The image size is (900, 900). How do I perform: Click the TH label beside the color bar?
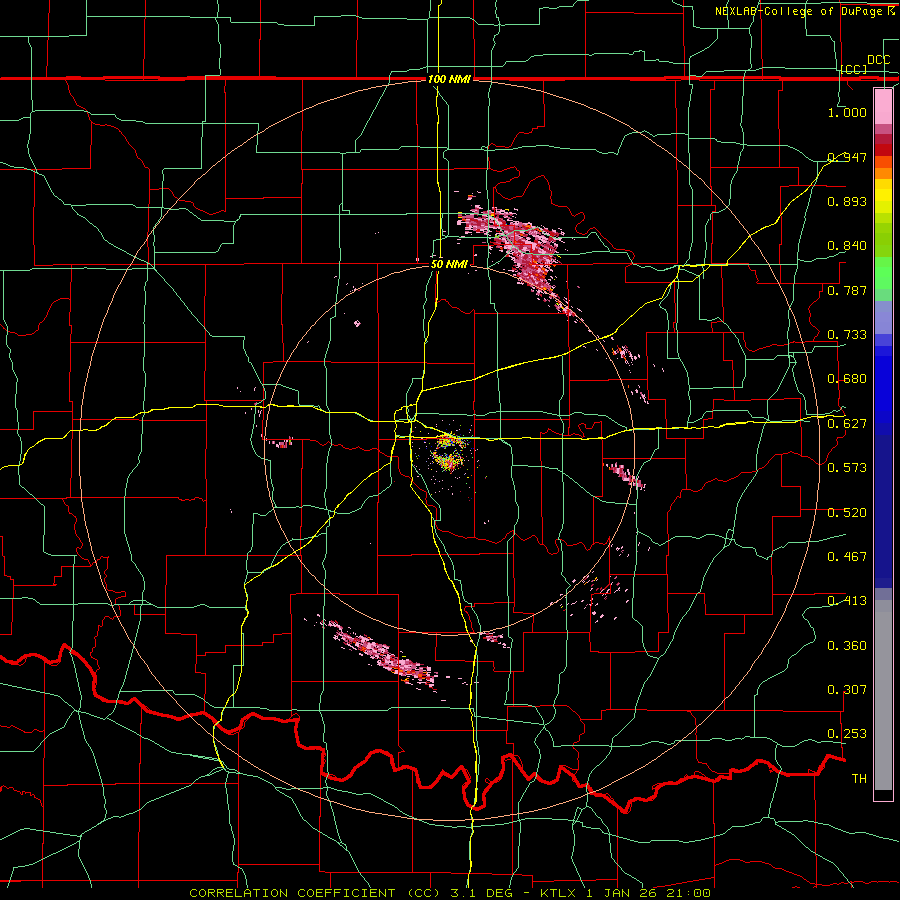point(859,779)
